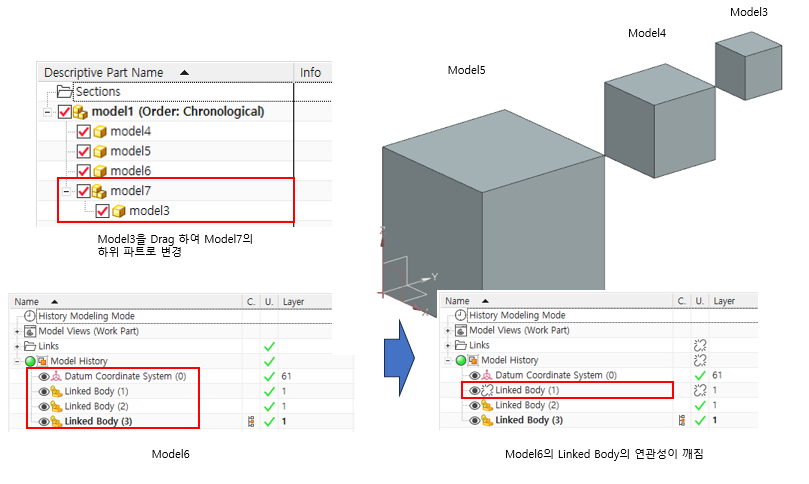Sort by Descriptive Part Name column header
The height and width of the screenshot is (484, 809).
(103, 72)
